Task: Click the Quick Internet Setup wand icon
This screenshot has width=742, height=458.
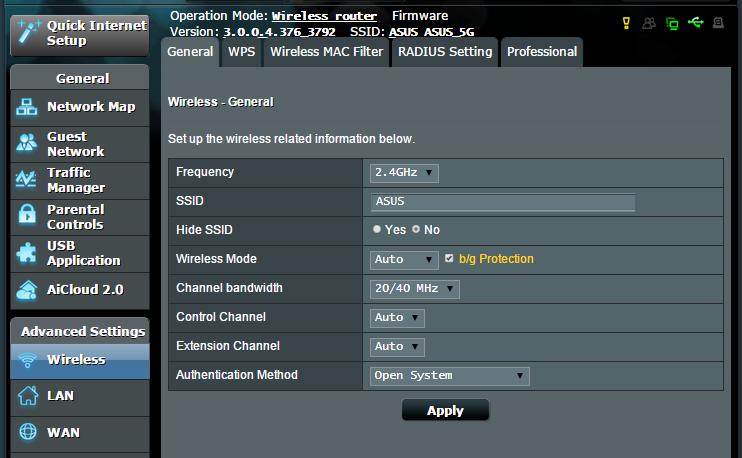Action: pyautogui.click(x=28, y=32)
